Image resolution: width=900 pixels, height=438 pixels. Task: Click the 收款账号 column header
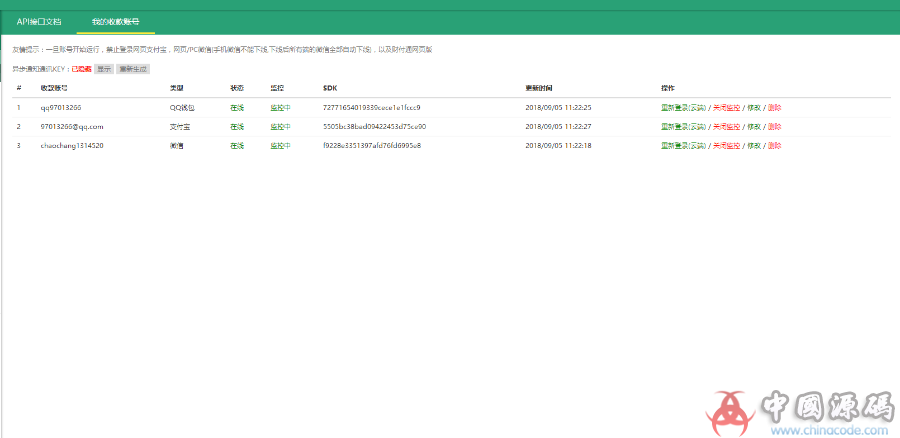54,88
